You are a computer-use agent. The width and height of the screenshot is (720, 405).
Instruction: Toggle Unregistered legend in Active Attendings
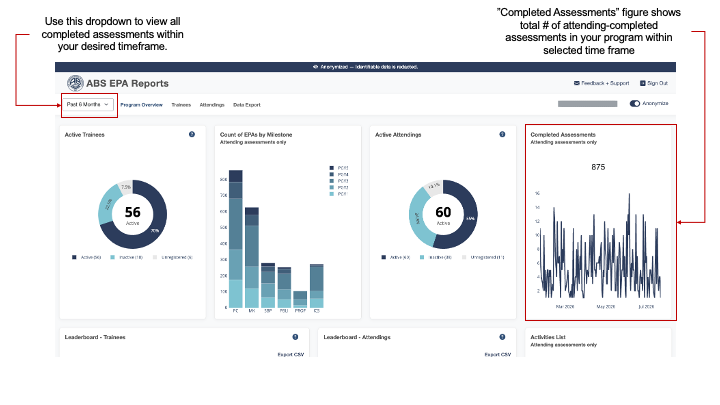pos(484,258)
